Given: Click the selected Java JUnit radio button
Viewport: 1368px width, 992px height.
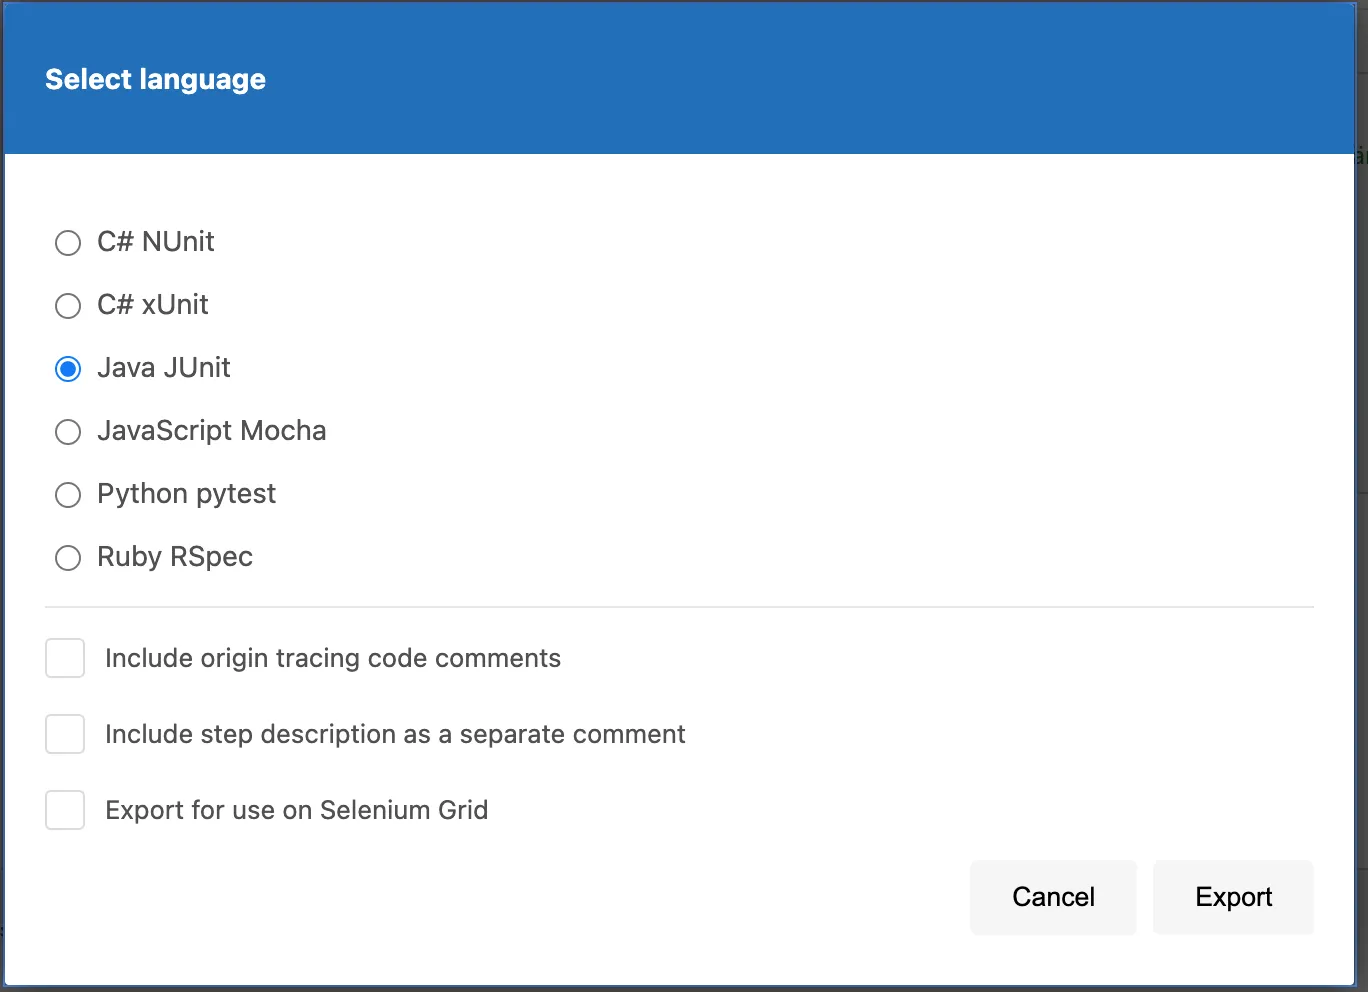Looking at the screenshot, I should [x=68, y=369].
